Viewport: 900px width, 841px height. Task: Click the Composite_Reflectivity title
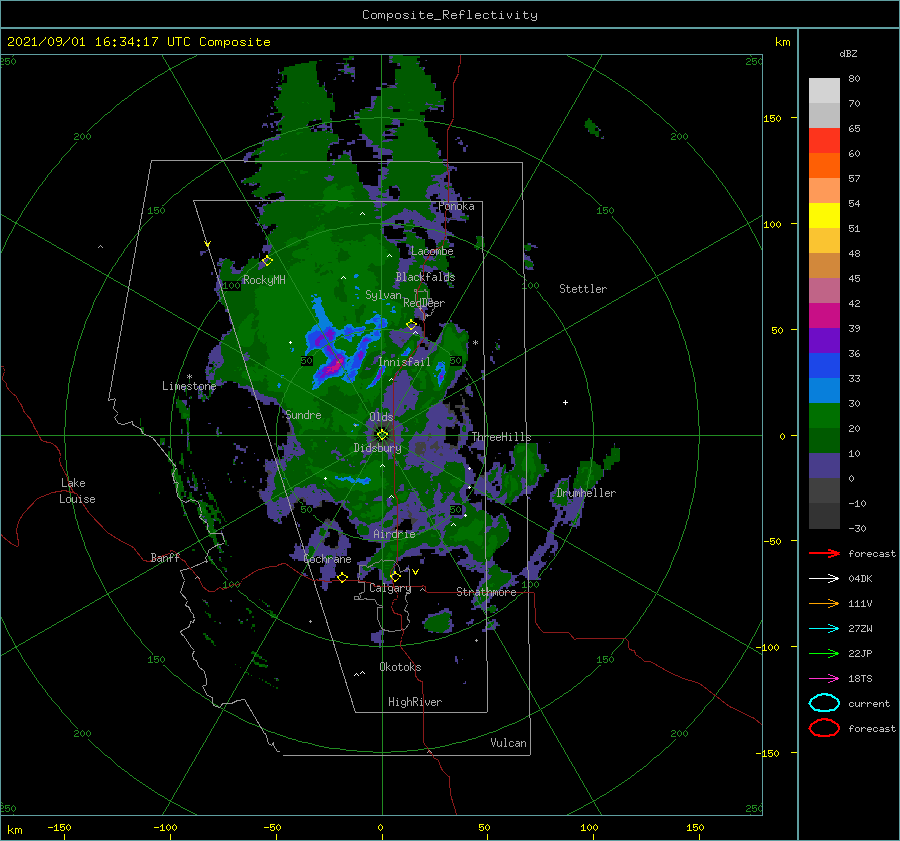point(450,15)
